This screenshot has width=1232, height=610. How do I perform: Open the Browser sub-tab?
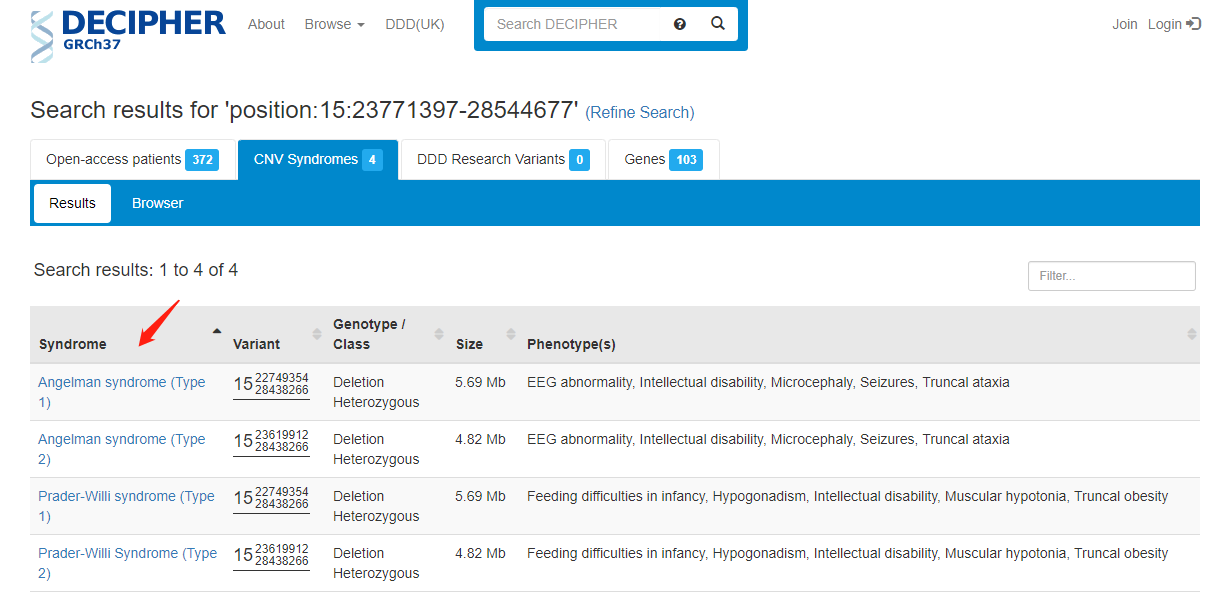158,203
